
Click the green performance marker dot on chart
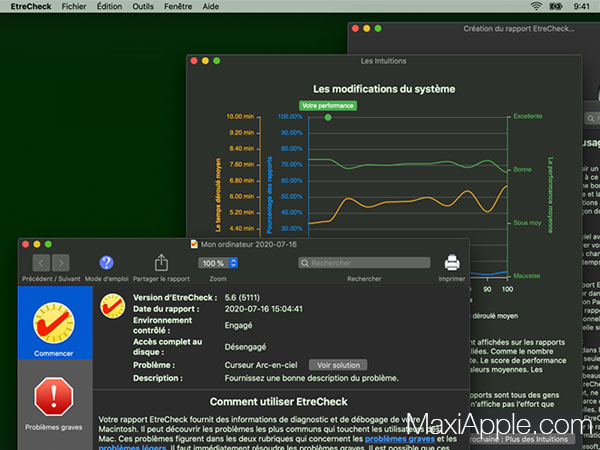(x=328, y=118)
